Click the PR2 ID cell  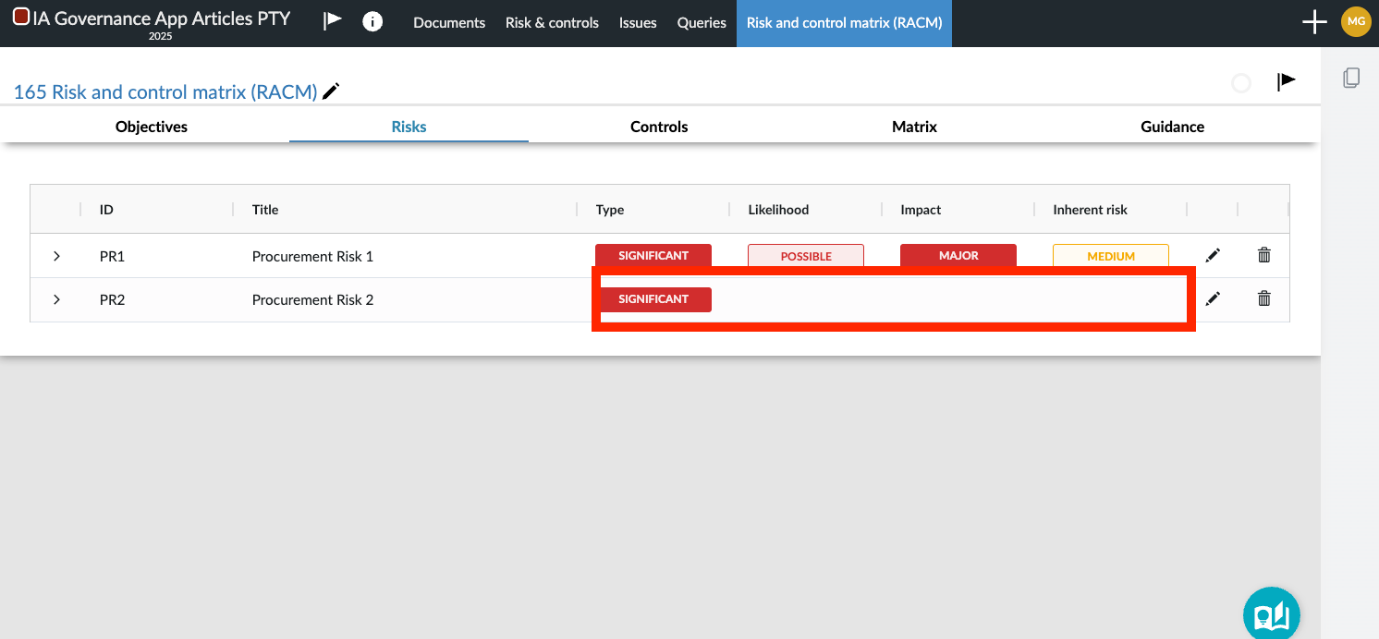[112, 300]
